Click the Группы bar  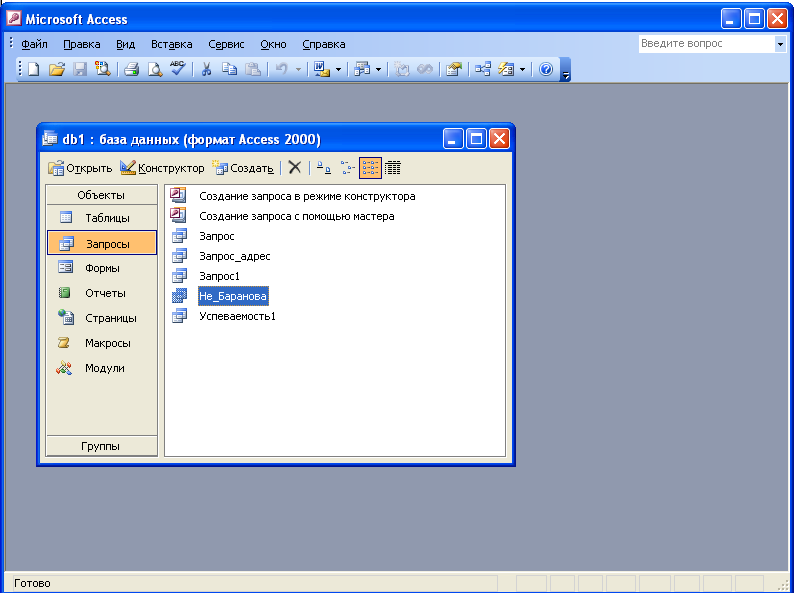(x=101, y=446)
